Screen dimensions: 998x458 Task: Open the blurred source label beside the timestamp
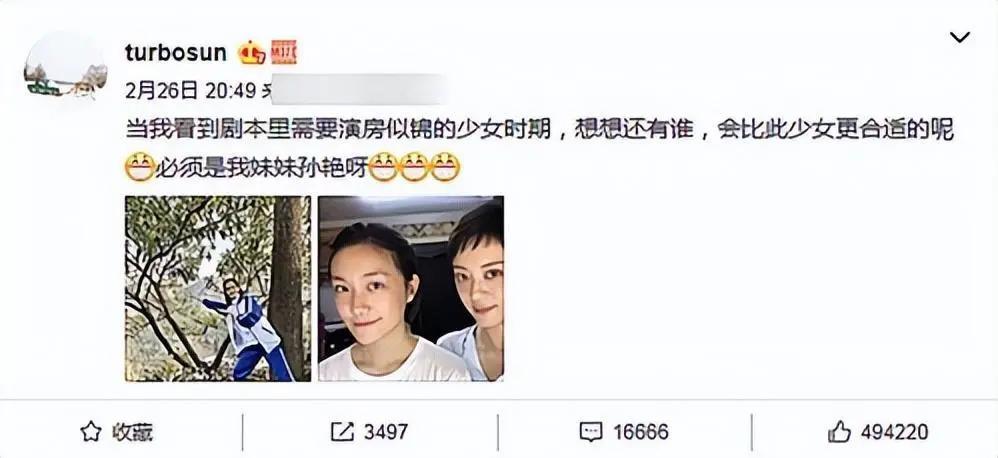pyautogui.click(x=355, y=90)
